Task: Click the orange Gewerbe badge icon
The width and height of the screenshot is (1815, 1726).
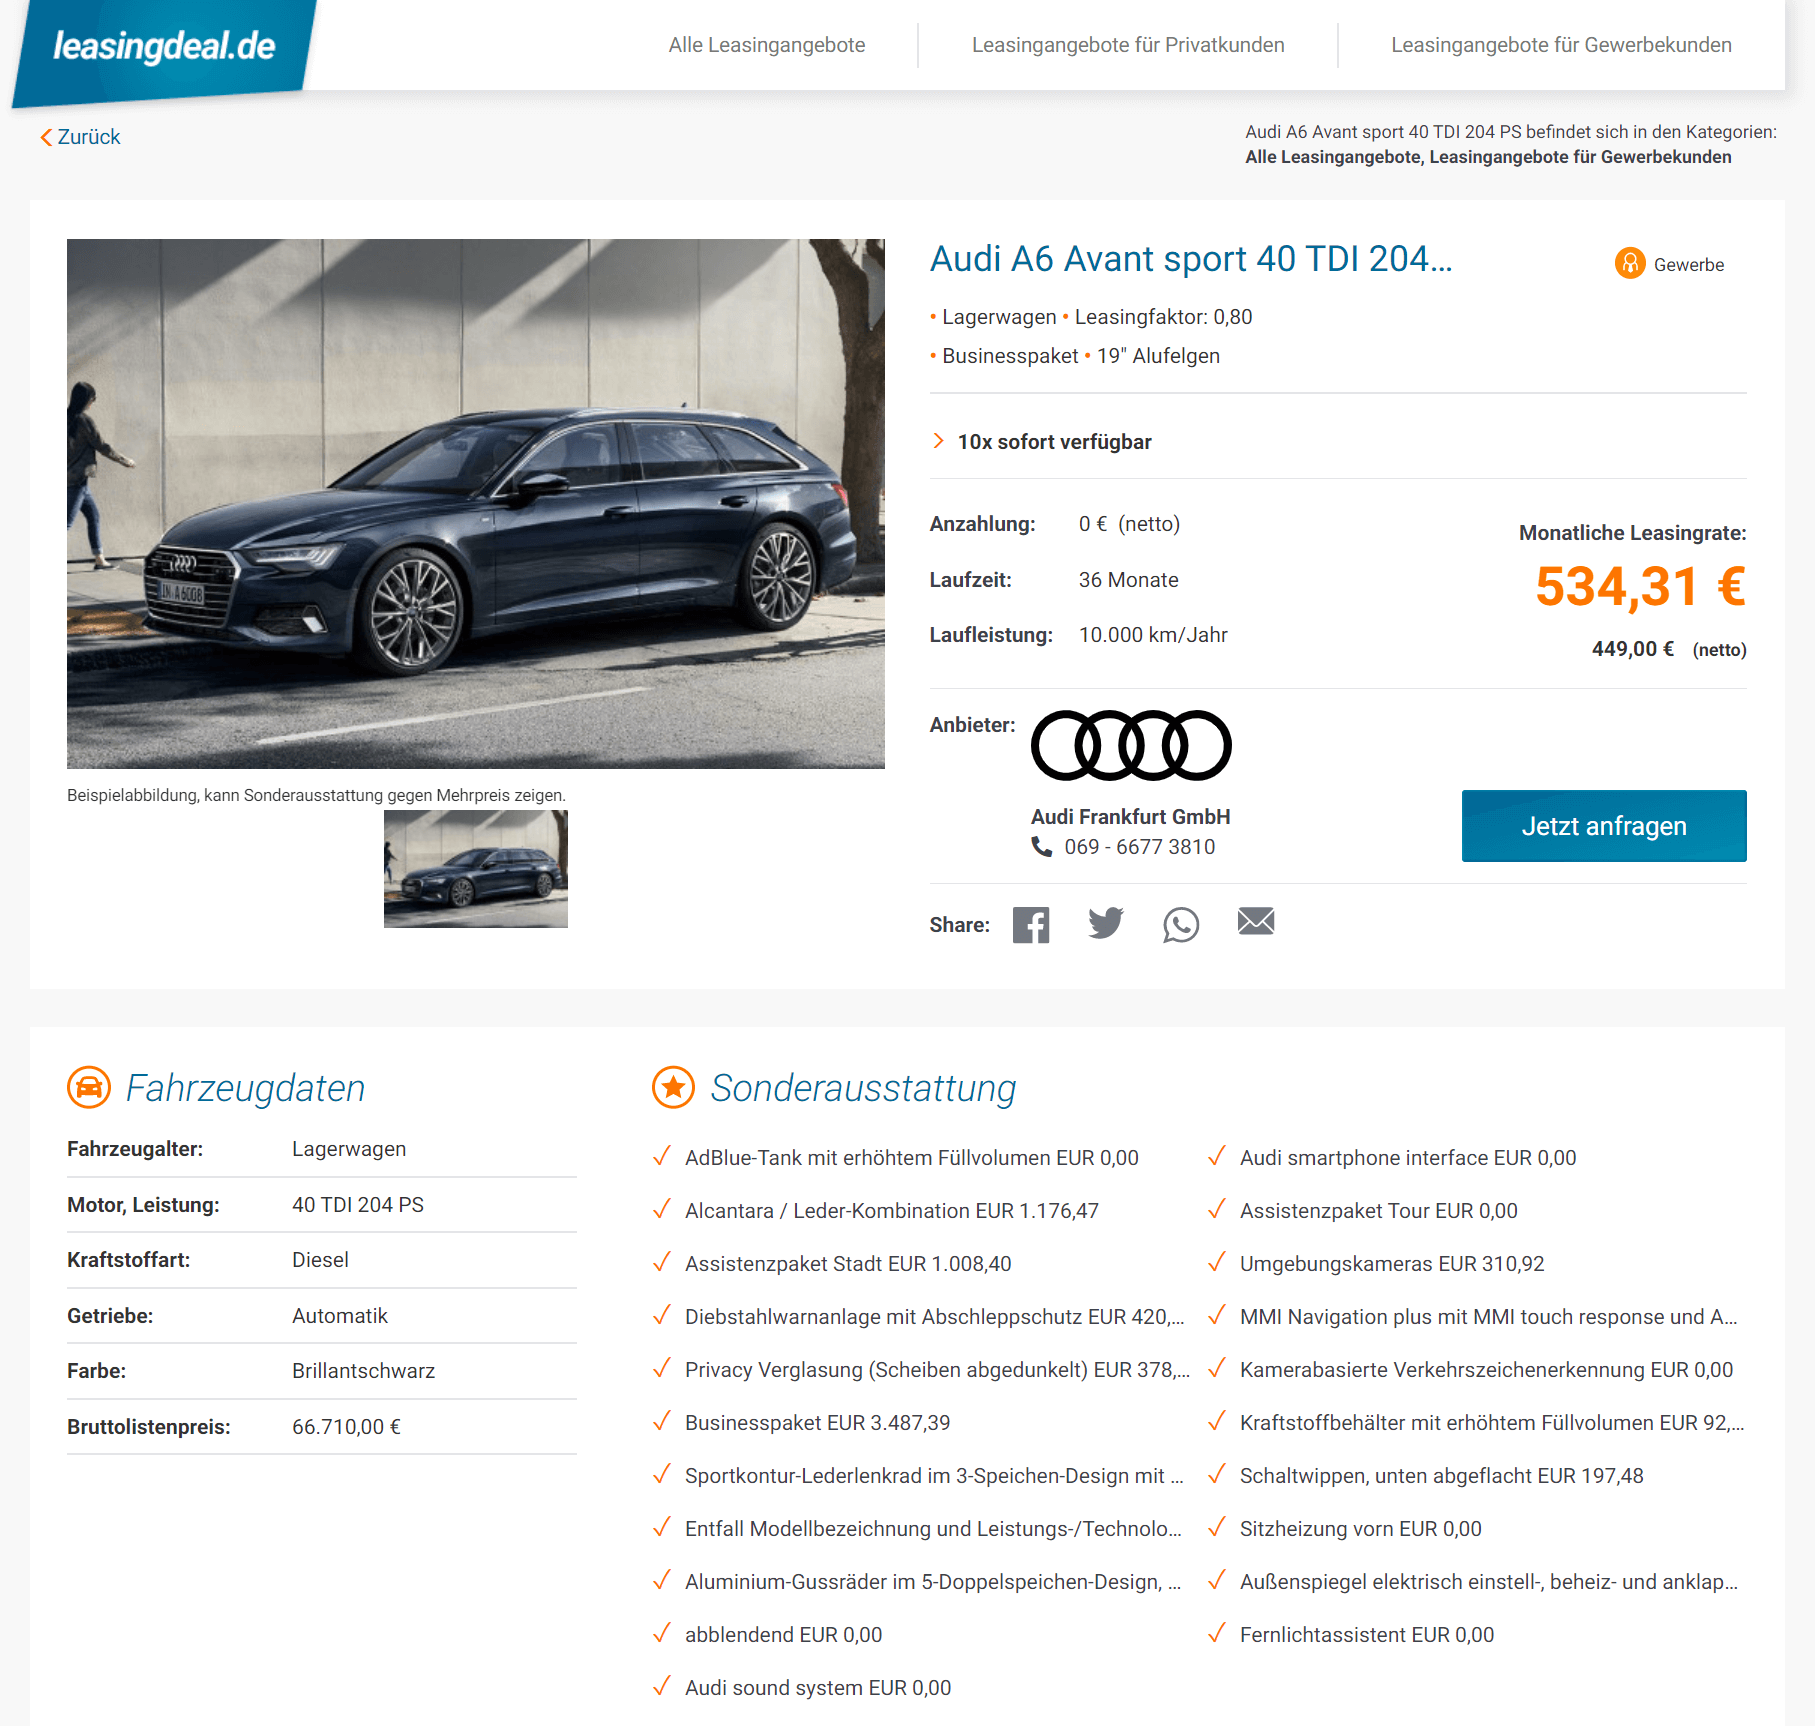Action: pyautogui.click(x=1630, y=263)
